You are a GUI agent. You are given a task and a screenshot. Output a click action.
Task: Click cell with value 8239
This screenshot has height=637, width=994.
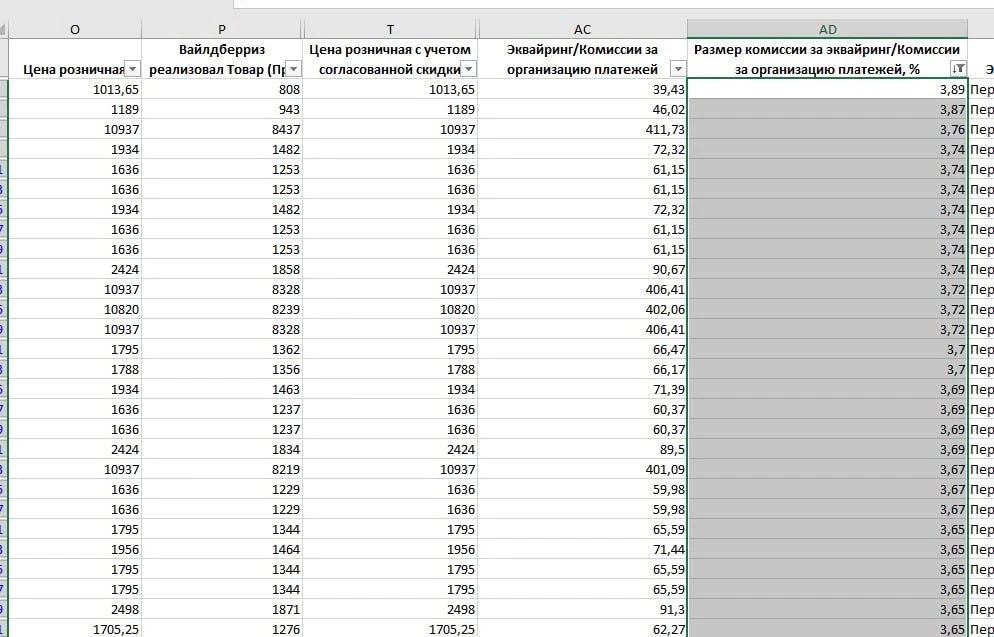221,309
